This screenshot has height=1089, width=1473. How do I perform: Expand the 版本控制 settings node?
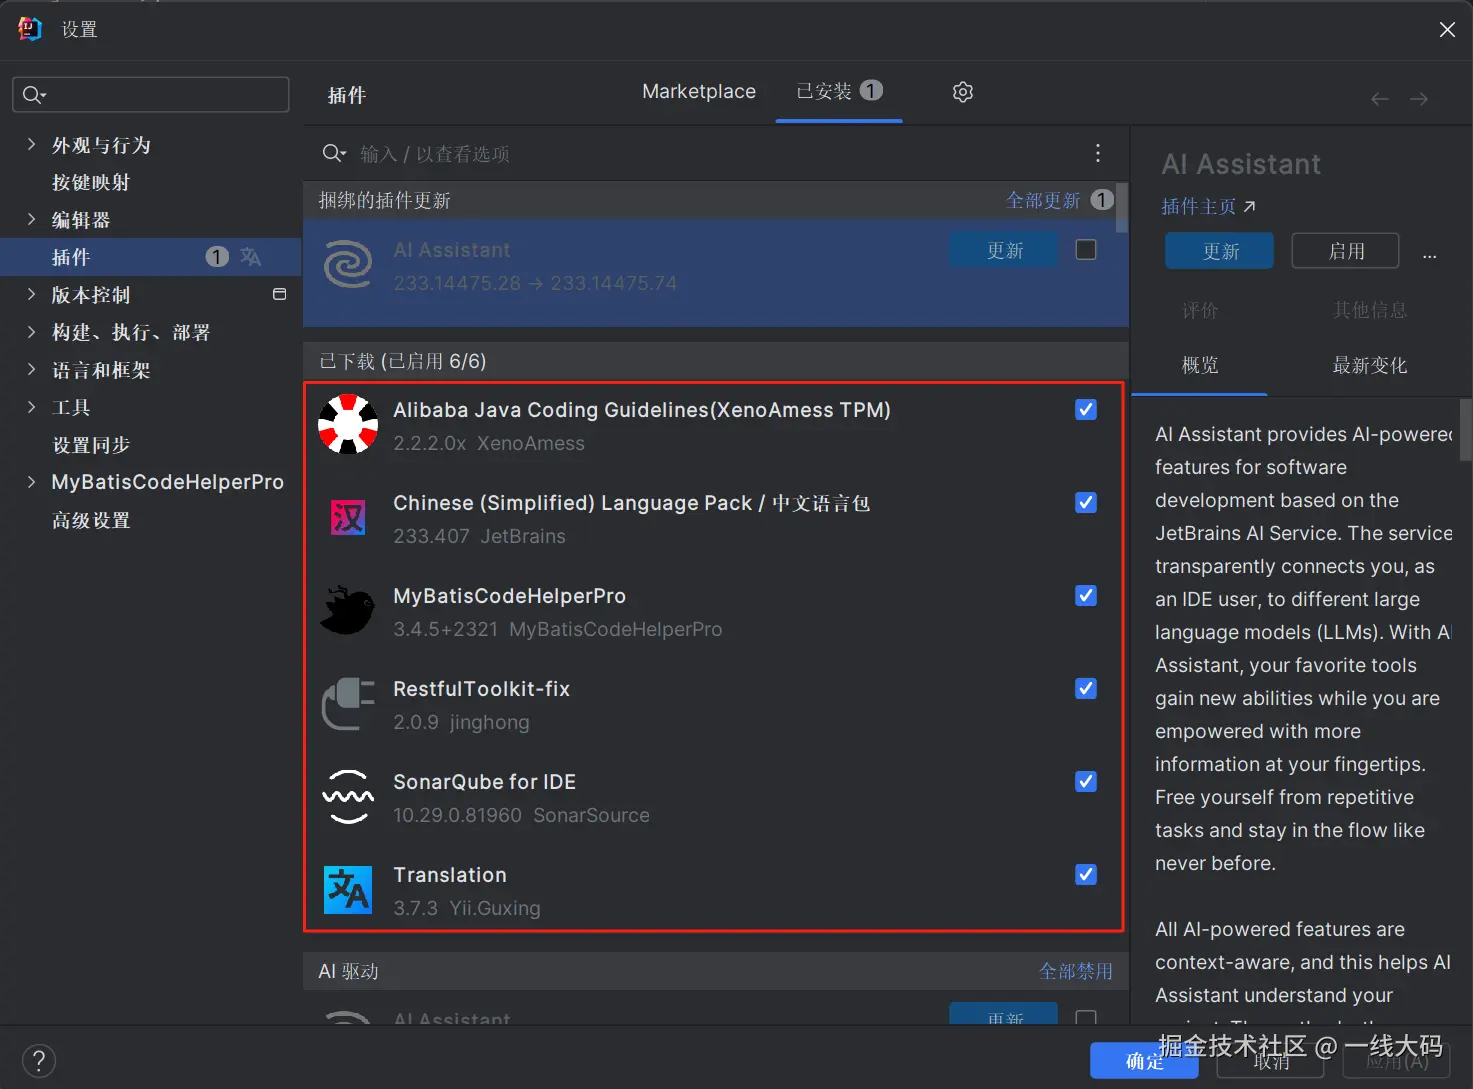pyautogui.click(x=31, y=295)
